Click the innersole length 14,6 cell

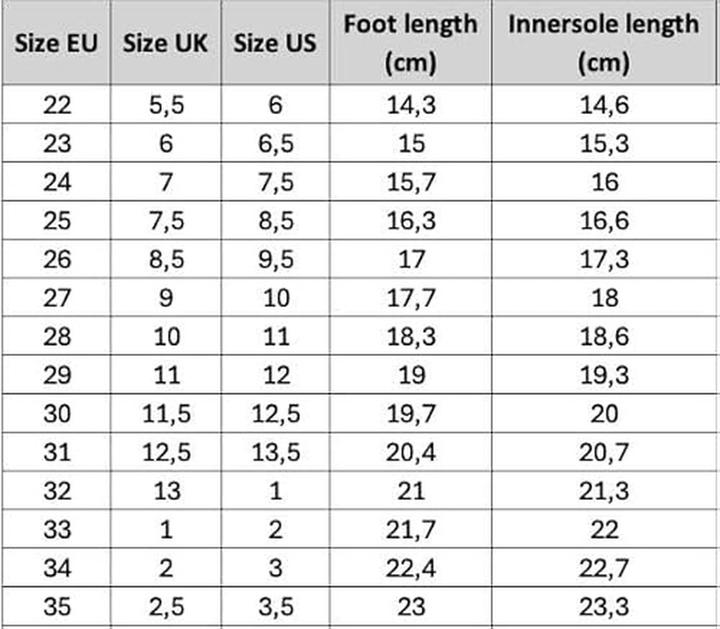coord(604,105)
